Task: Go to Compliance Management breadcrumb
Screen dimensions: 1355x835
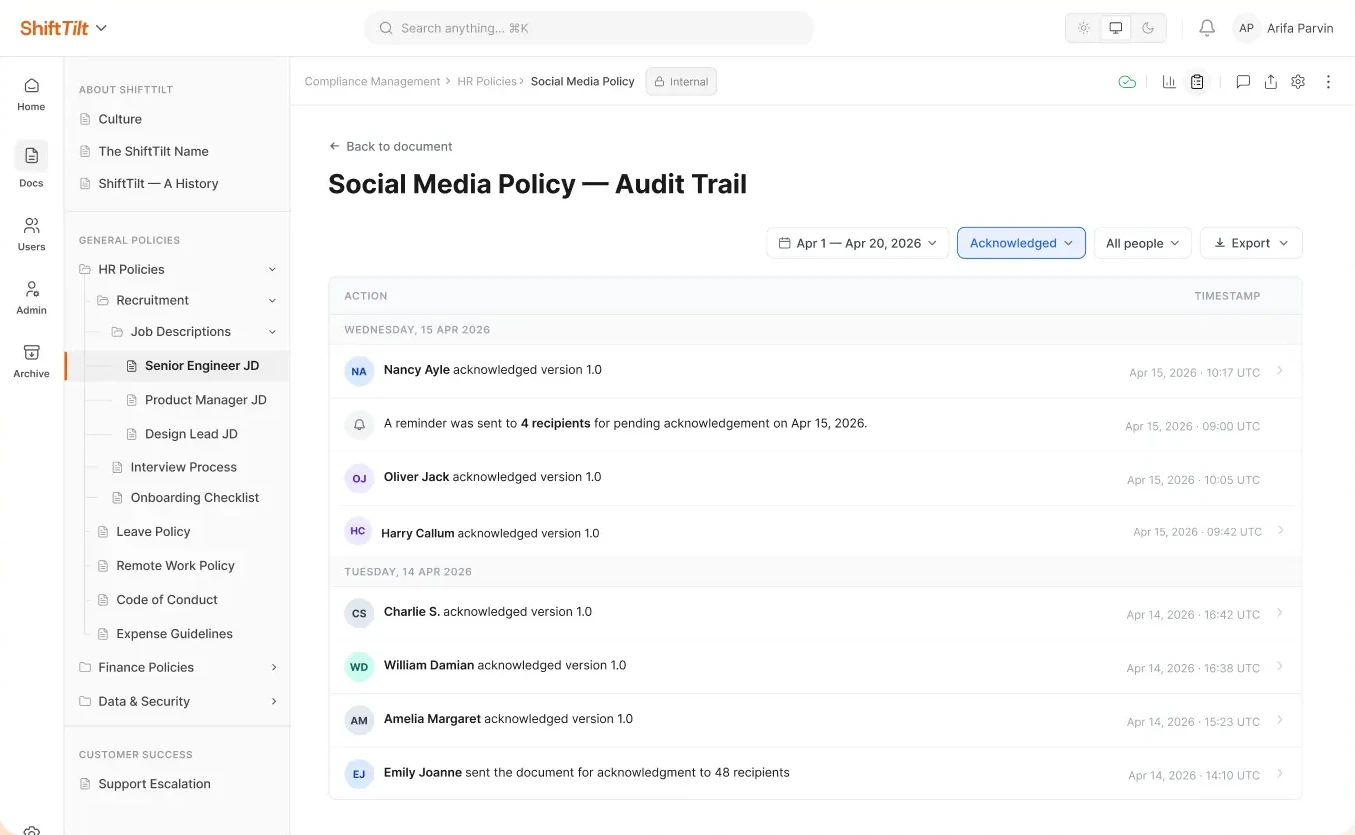Action: 372,82
